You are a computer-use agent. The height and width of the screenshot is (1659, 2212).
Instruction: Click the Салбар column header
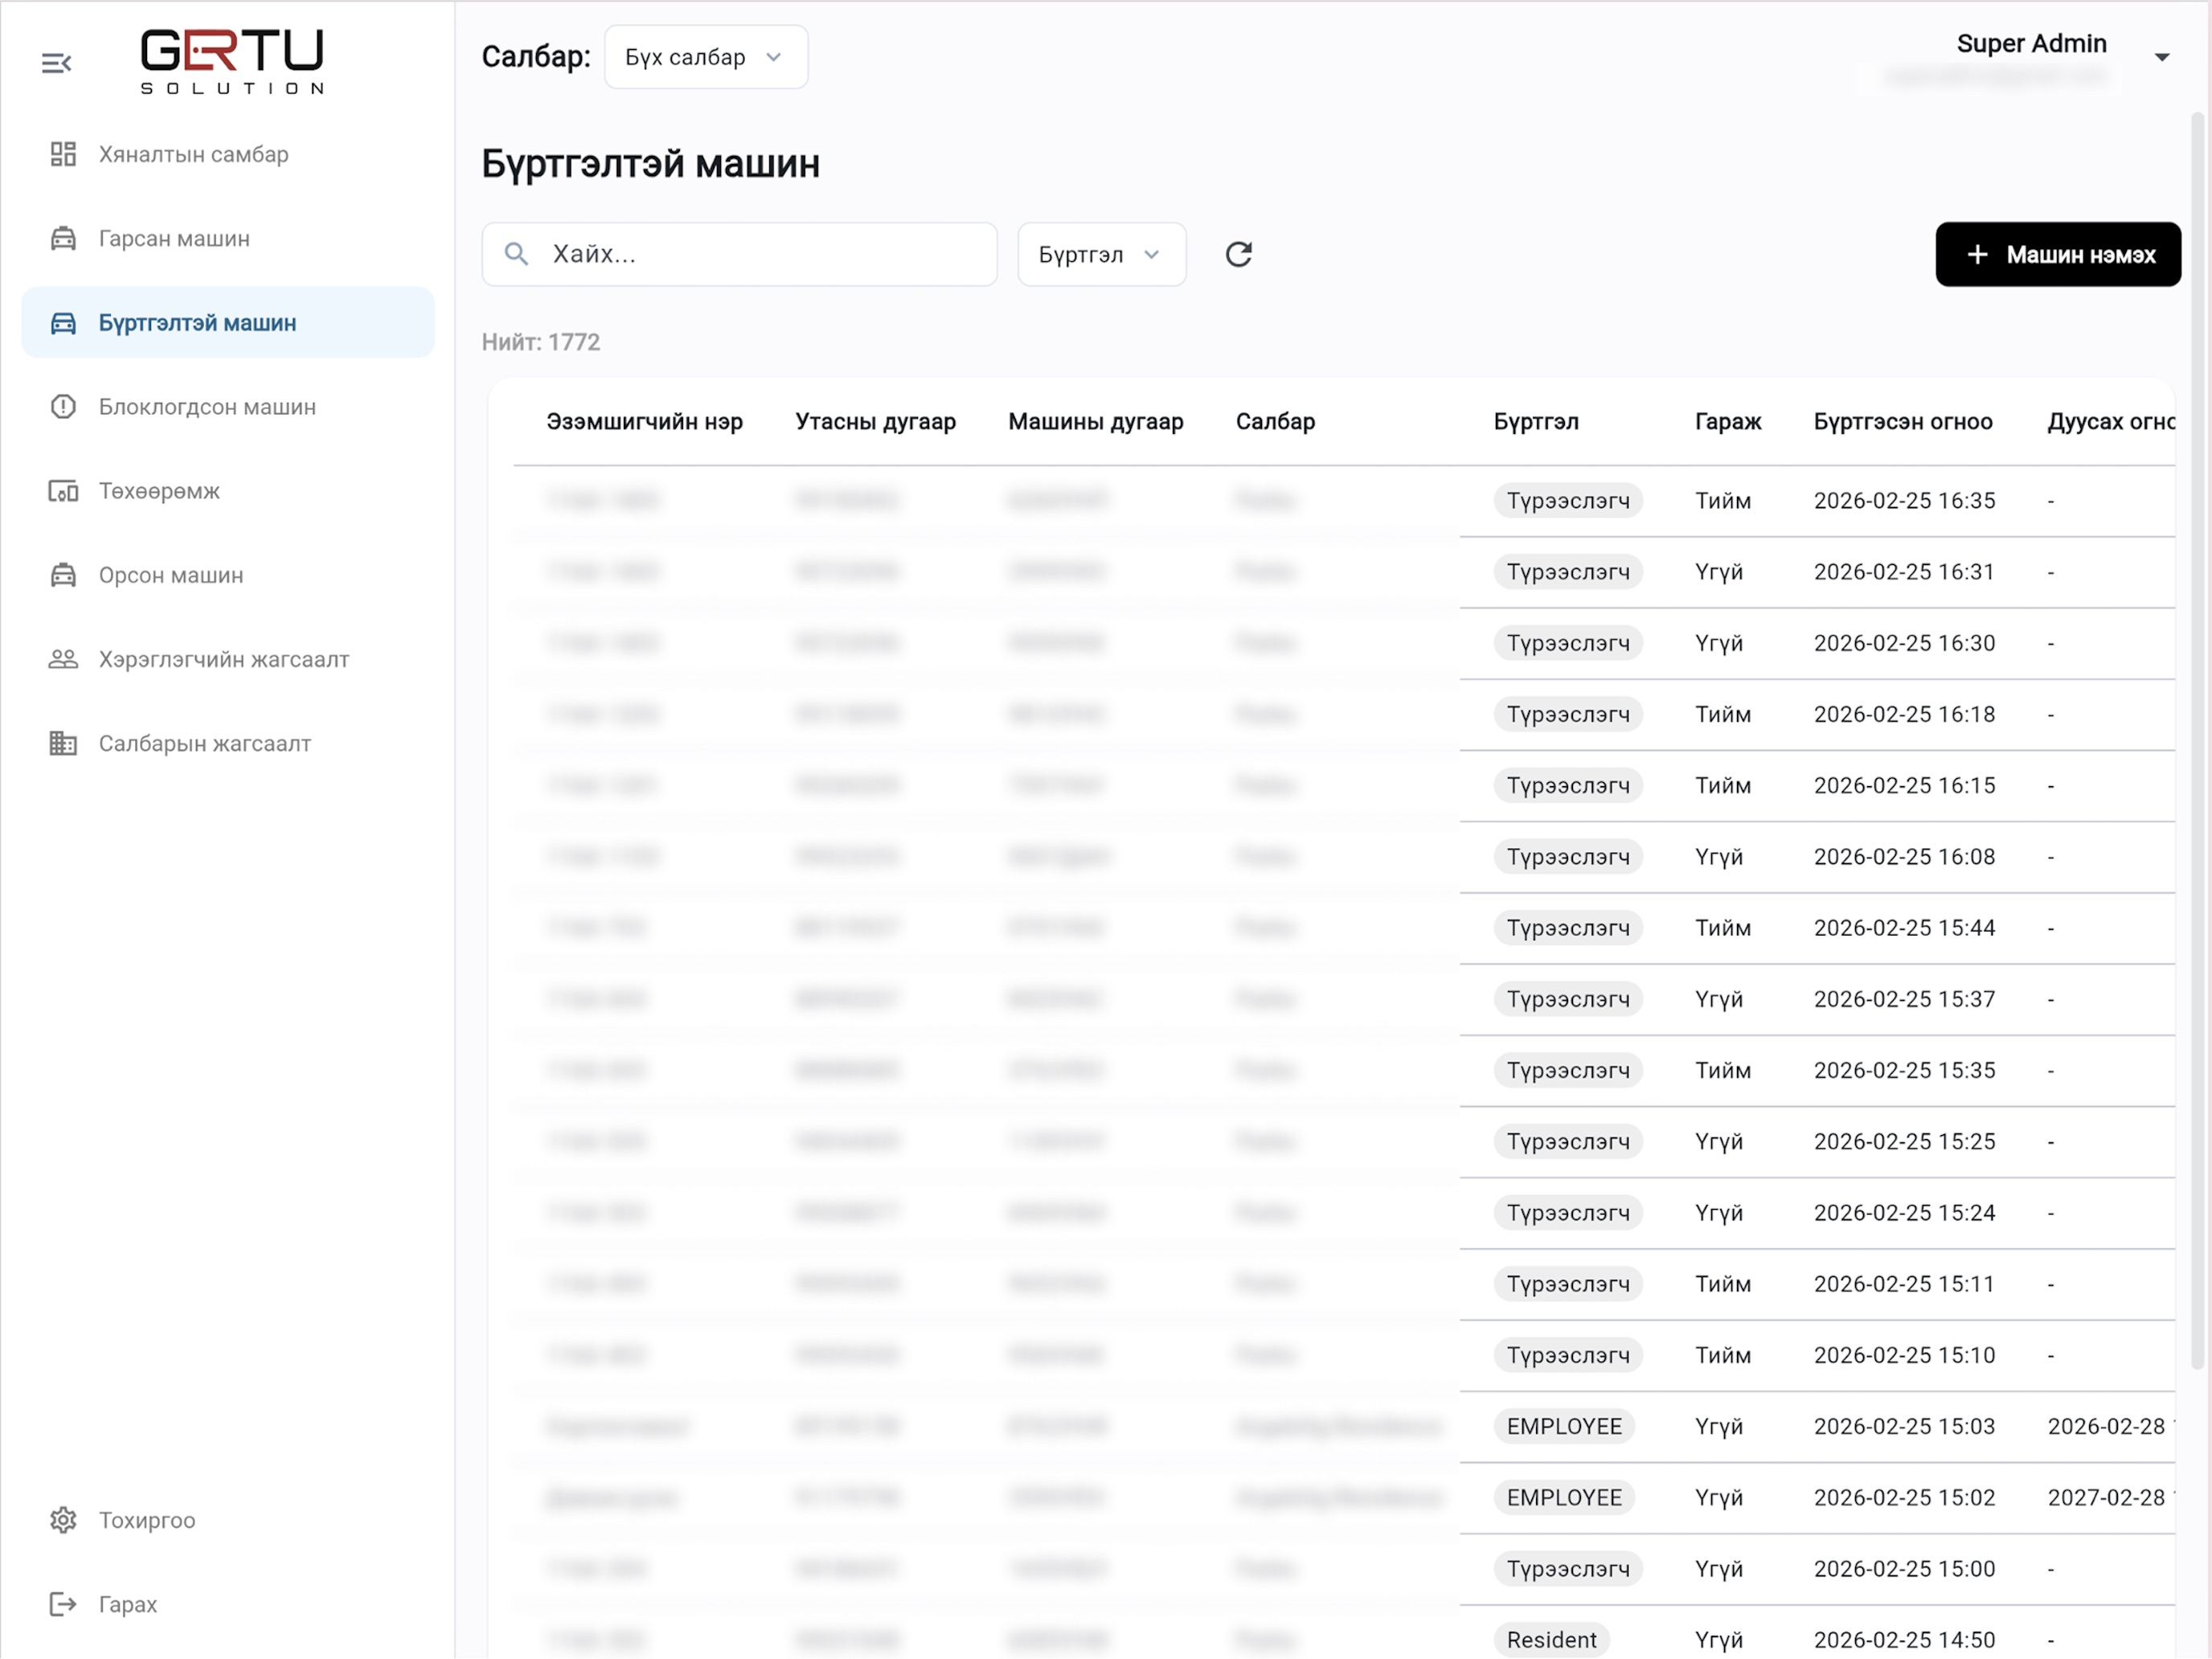[1275, 421]
